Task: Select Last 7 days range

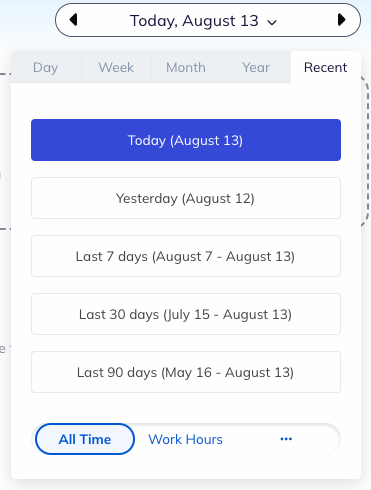Action: pyautogui.click(x=186, y=256)
